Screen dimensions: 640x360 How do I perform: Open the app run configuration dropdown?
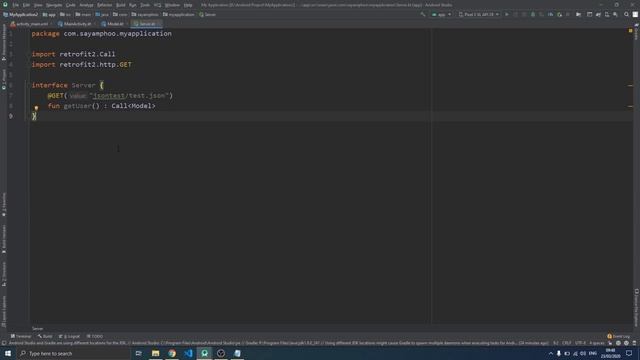(x=441, y=14)
